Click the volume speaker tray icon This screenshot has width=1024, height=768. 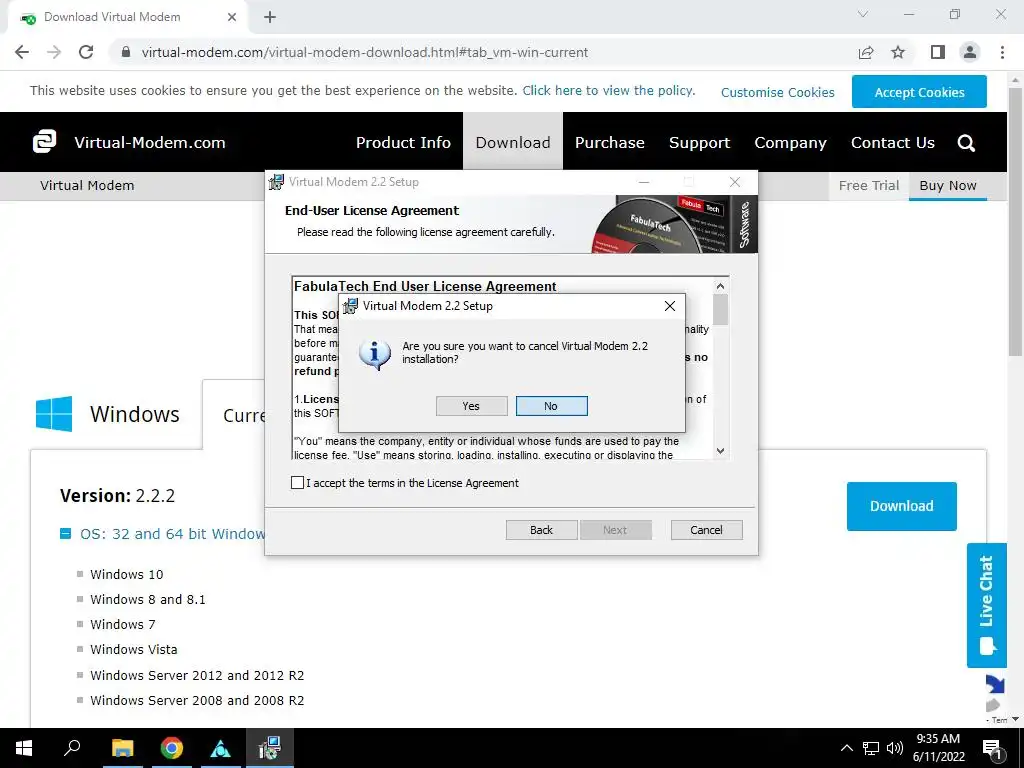(x=895, y=748)
